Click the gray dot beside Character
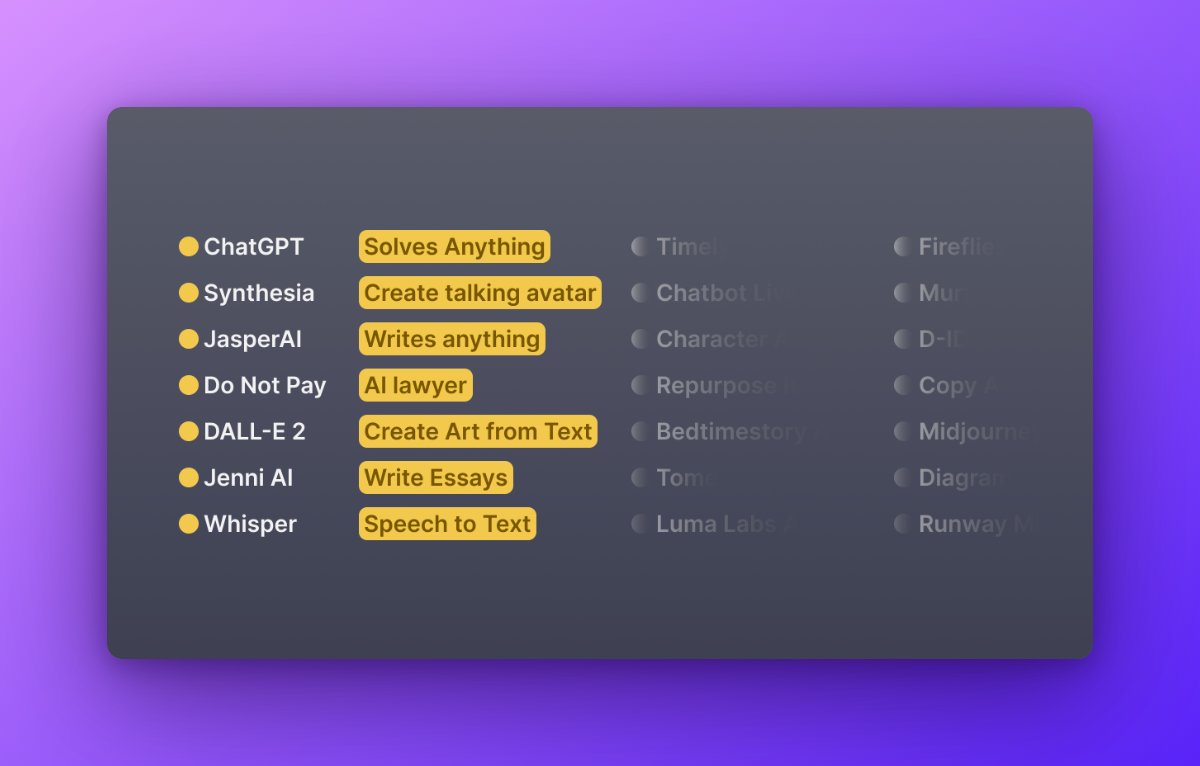 640,339
